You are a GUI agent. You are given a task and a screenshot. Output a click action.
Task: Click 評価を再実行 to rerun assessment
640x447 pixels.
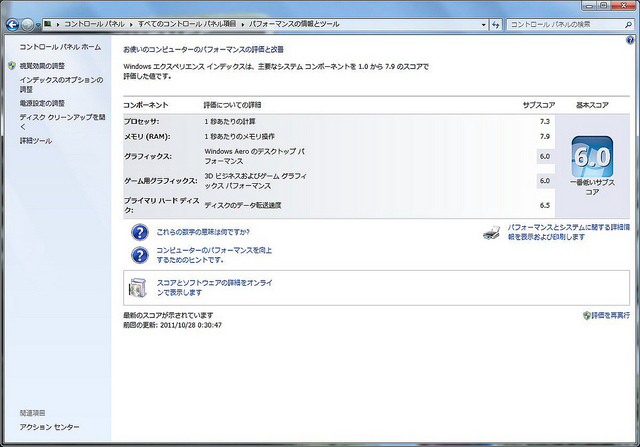click(611, 316)
